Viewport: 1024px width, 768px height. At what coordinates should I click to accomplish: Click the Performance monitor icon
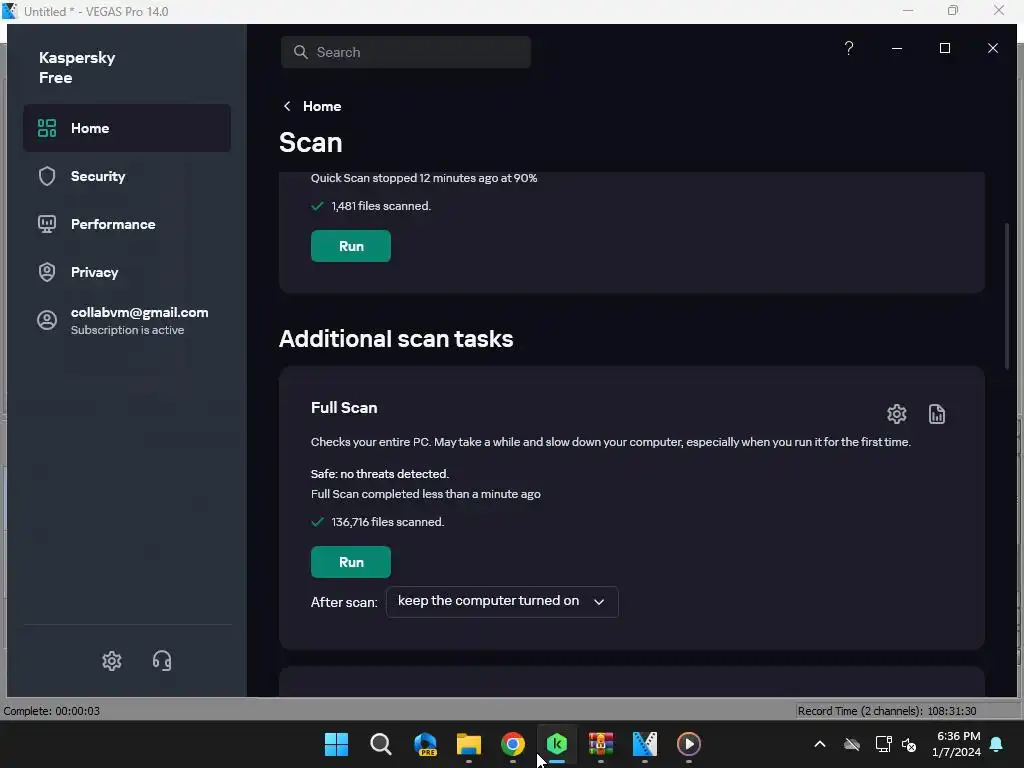coord(47,224)
